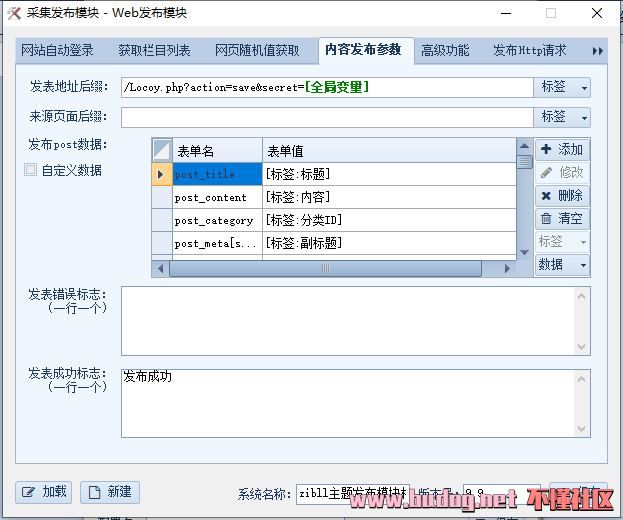Click the 加载 button
623x520 pixels.
(x=44, y=492)
